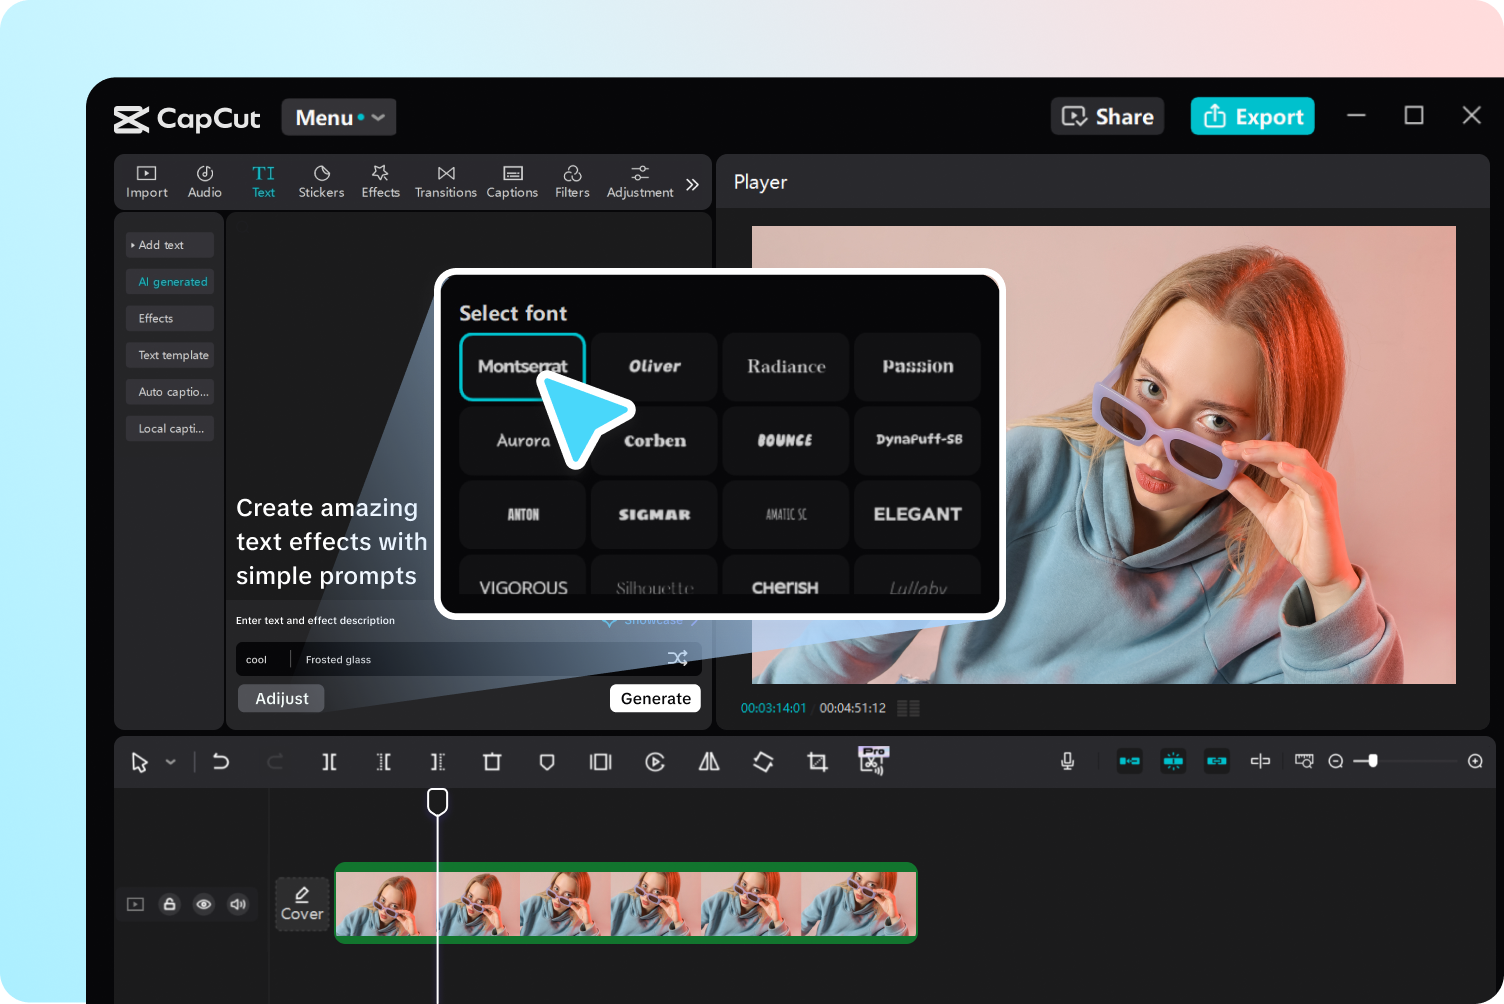The height and width of the screenshot is (1004, 1504).
Task: Click the mirror flip icon
Action: [x=709, y=762]
